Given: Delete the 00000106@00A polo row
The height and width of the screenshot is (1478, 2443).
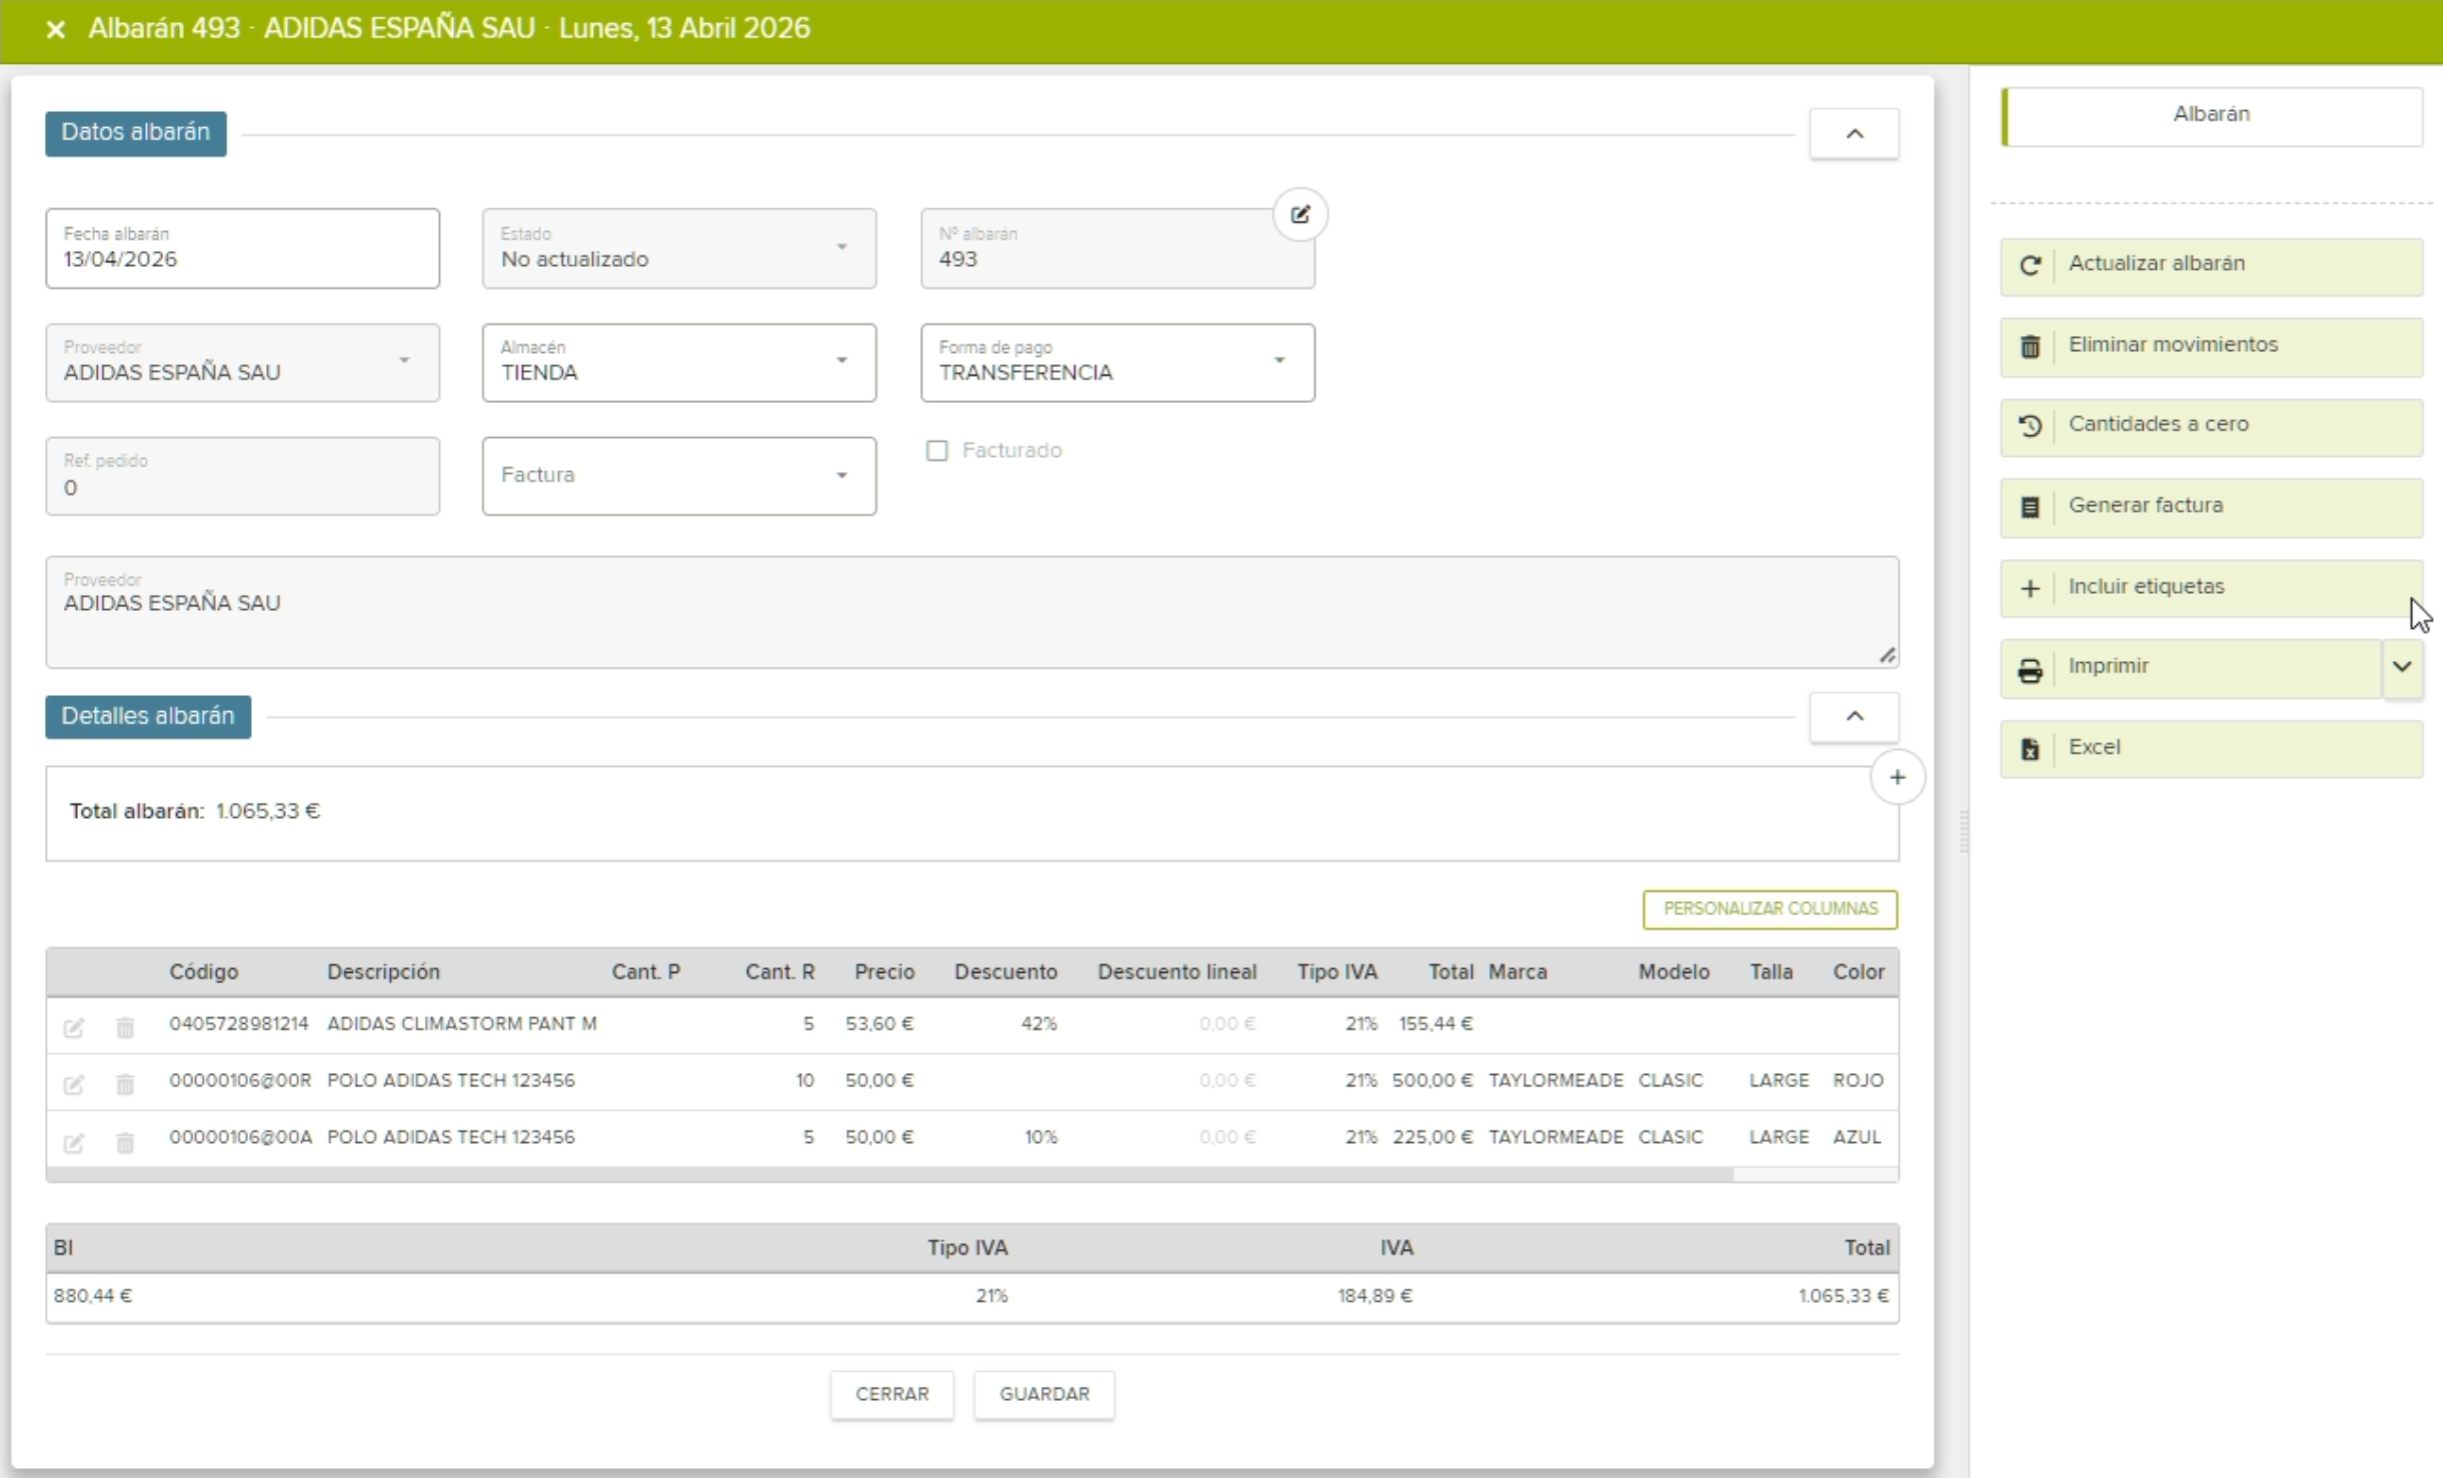Looking at the screenshot, I should tap(125, 1142).
